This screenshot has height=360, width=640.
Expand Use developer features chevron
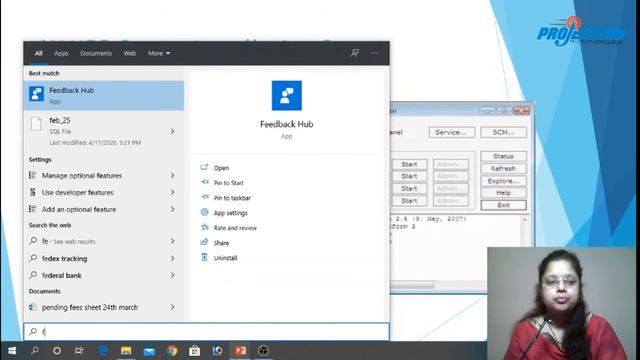click(173, 192)
